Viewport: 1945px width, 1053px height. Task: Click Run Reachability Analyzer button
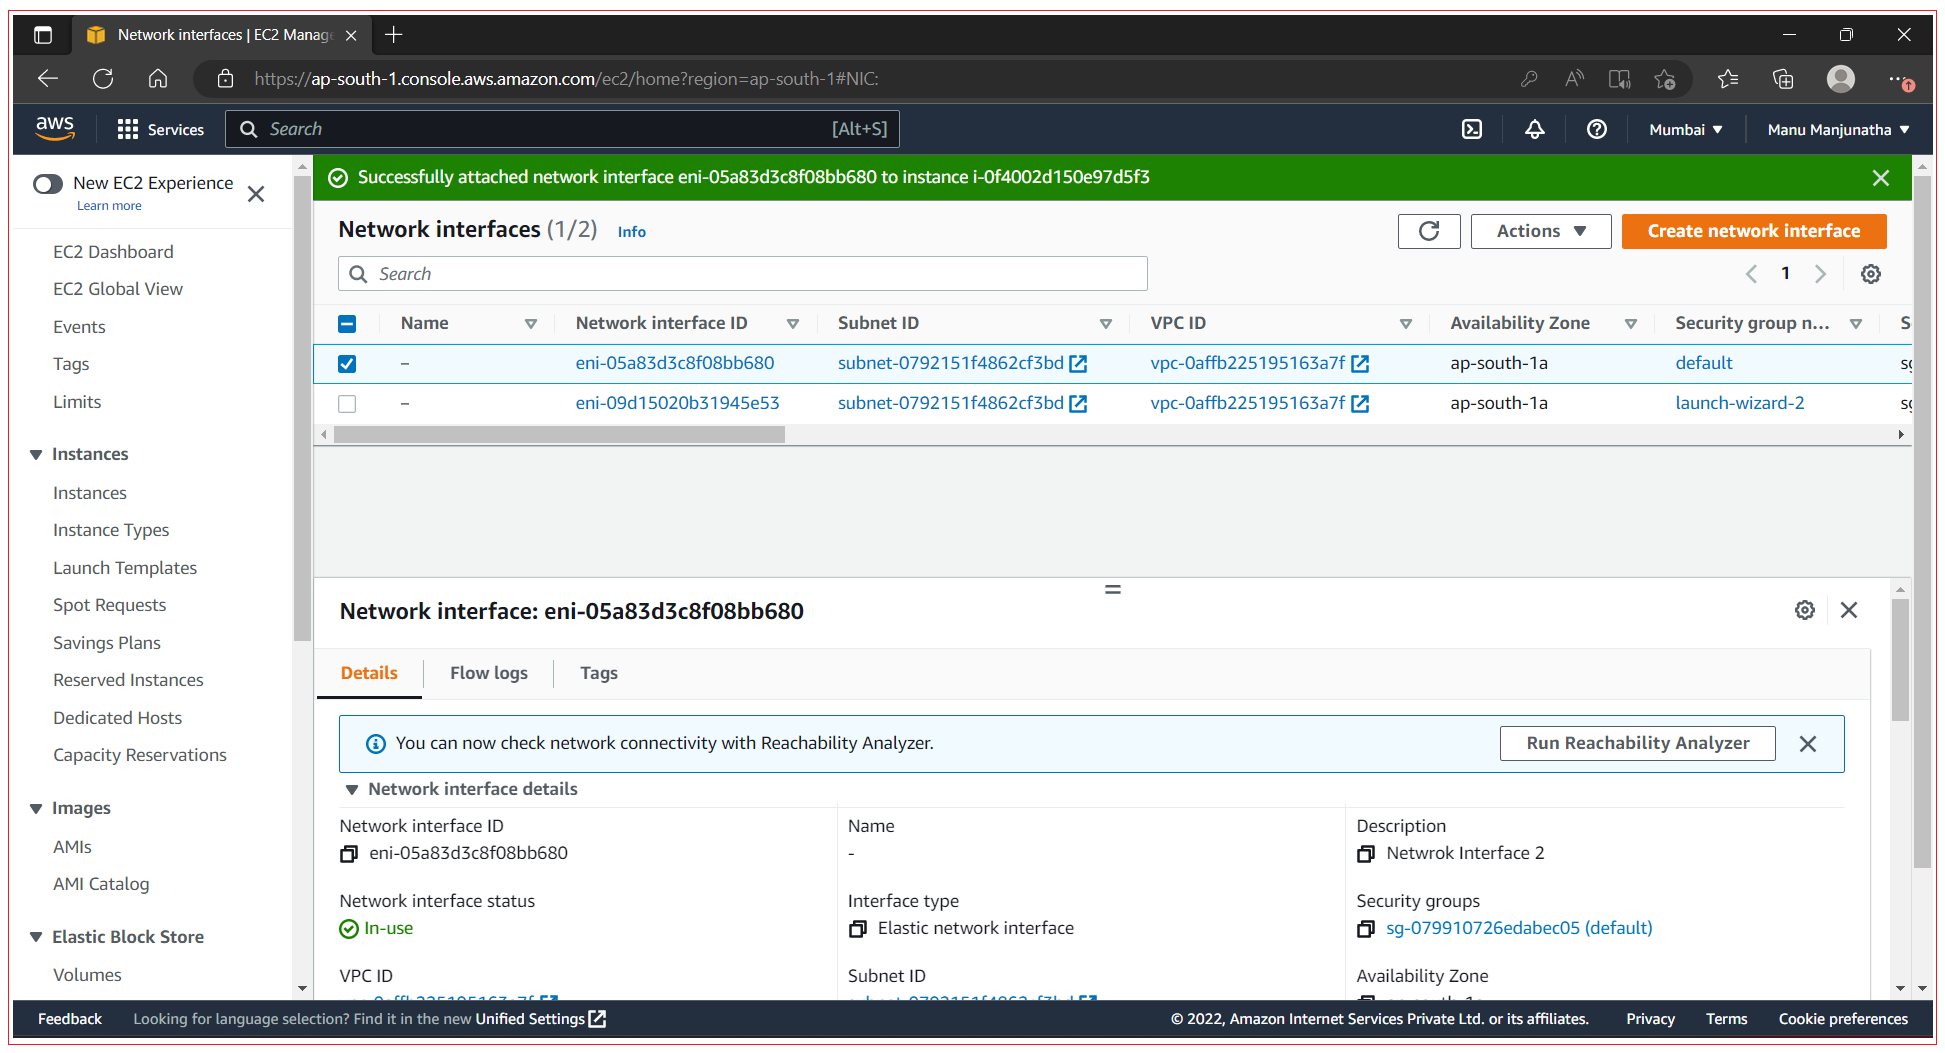[x=1638, y=743]
